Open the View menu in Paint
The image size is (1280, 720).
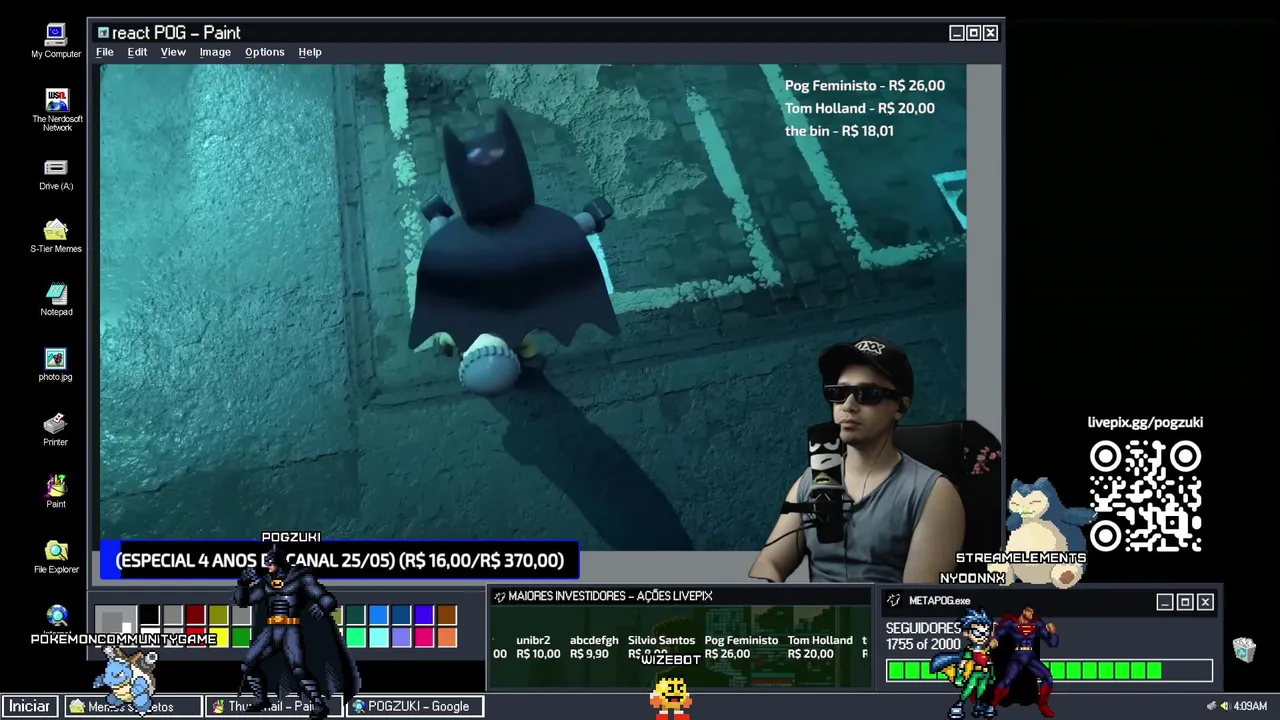[173, 52]
